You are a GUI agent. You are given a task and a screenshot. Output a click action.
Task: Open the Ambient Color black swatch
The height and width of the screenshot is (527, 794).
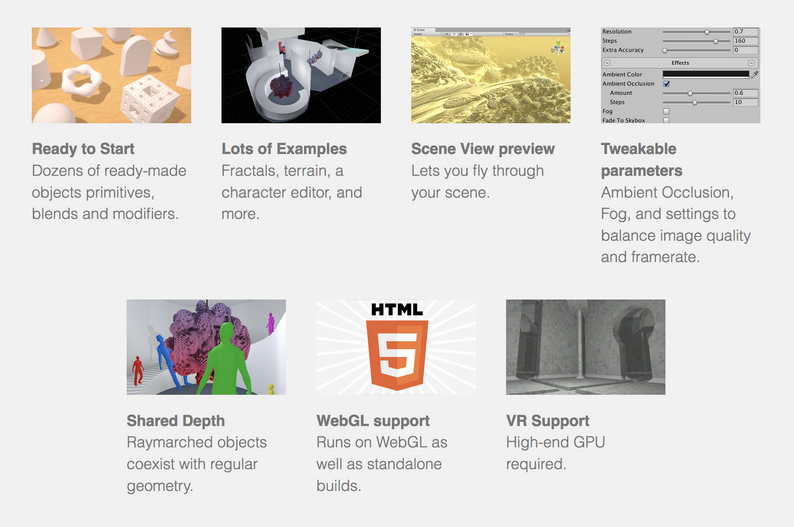[x=706, y=74]
